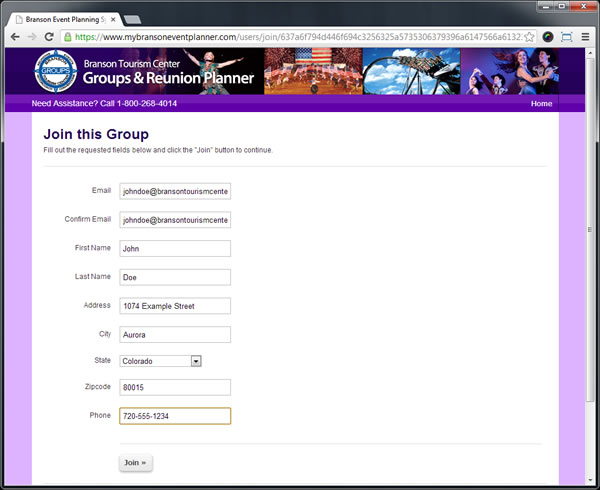The width and height of the screenshot is (600, 490).
Task: Click the Confirm Email input field
Action: click(175, 220)
